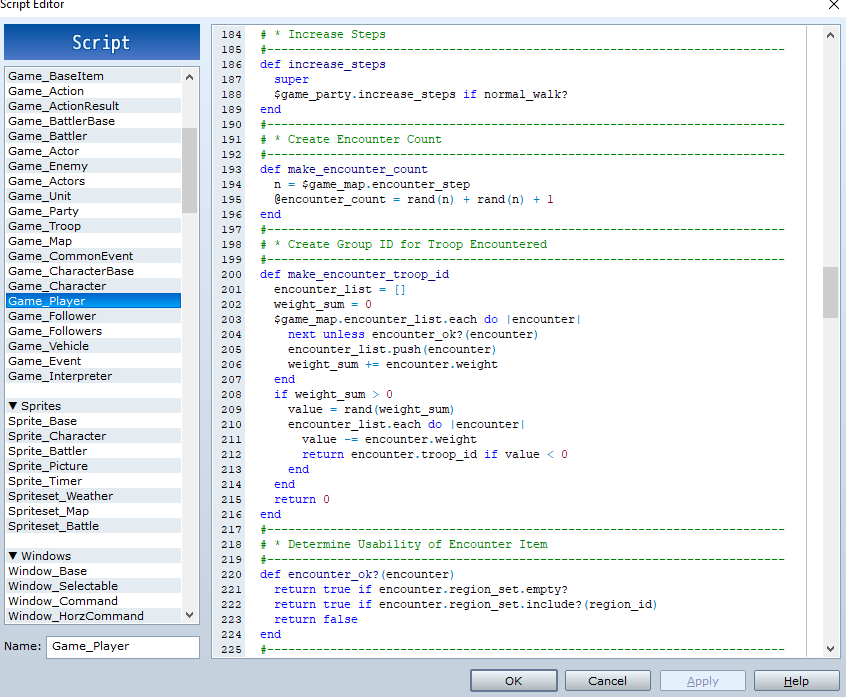The image size is (846, 697).
Task: Choose the Game_Unit script
Action: point(94,196)
